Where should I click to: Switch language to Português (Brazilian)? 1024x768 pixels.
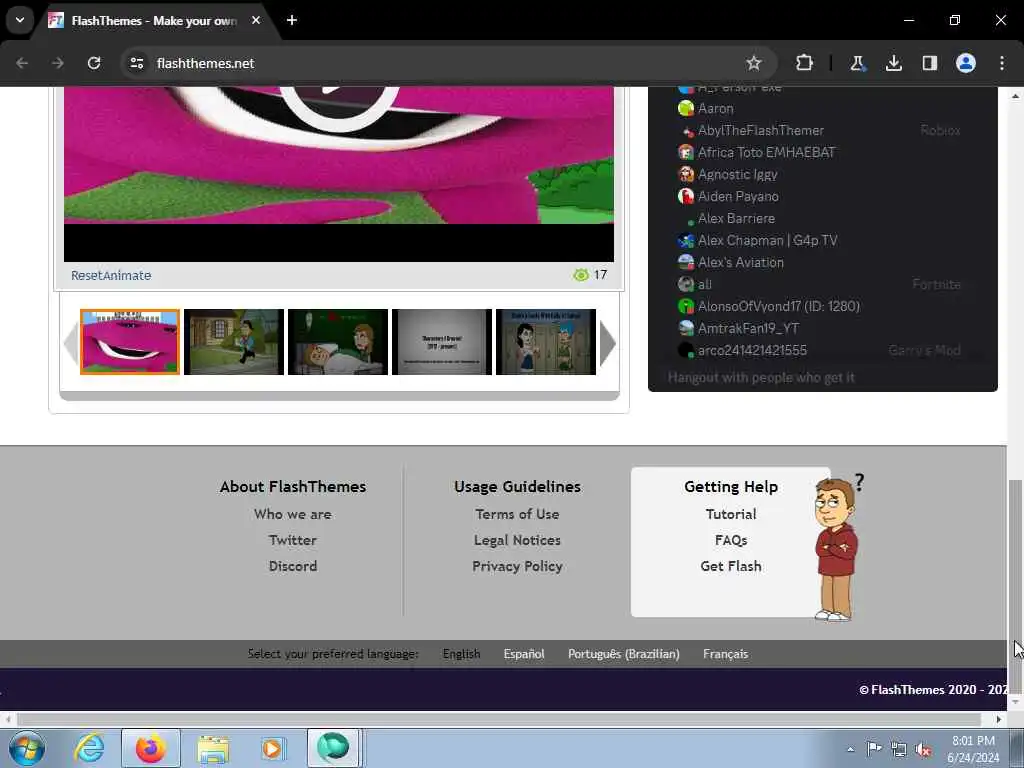(x=624, y=654)
